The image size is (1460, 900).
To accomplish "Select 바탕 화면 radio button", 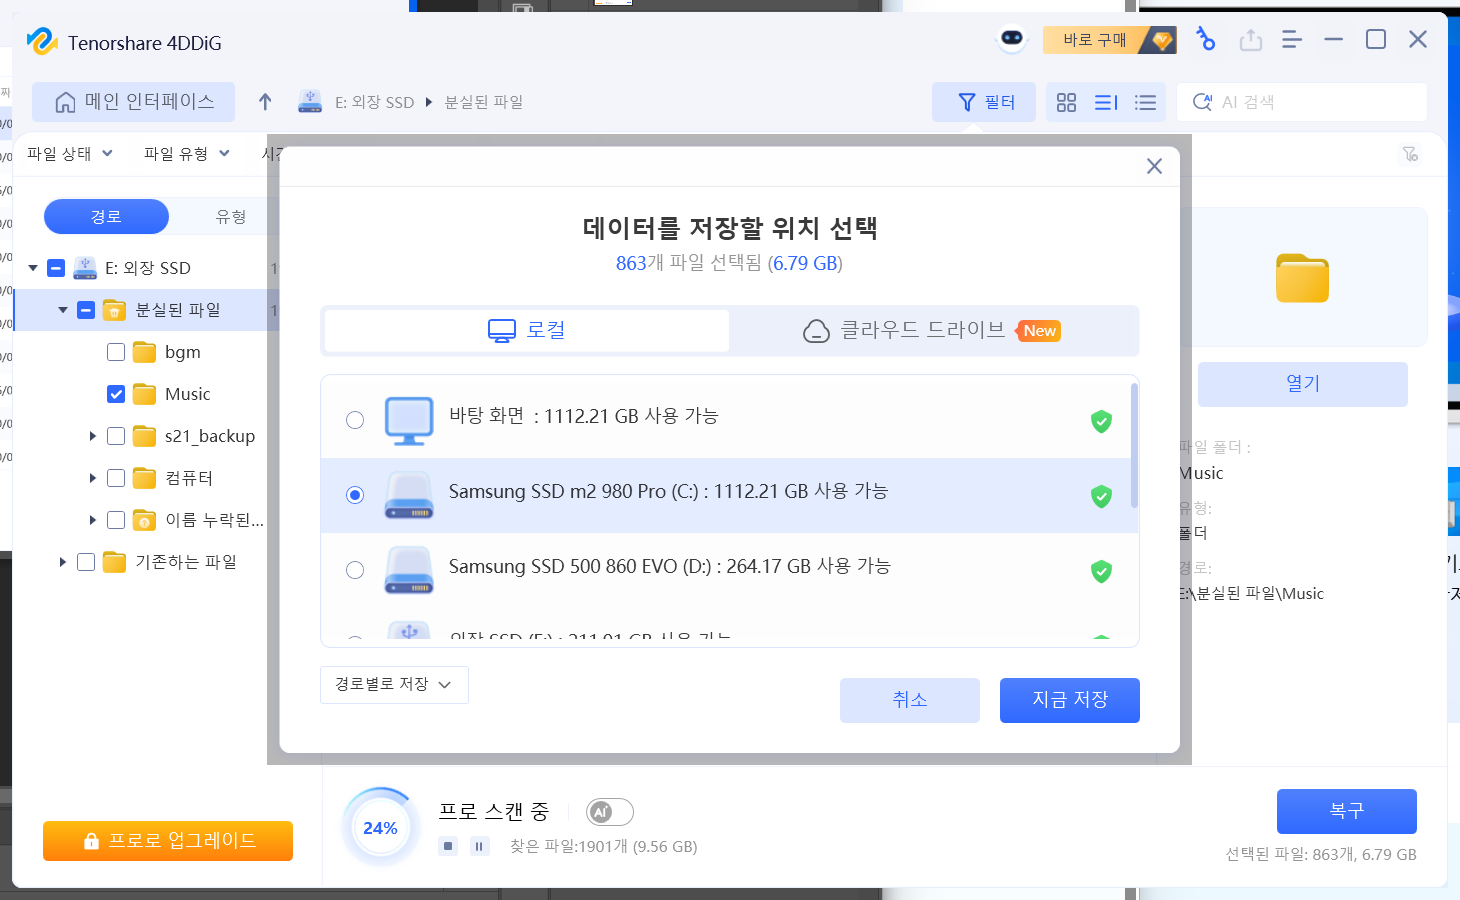I will (x=355, y=420).
